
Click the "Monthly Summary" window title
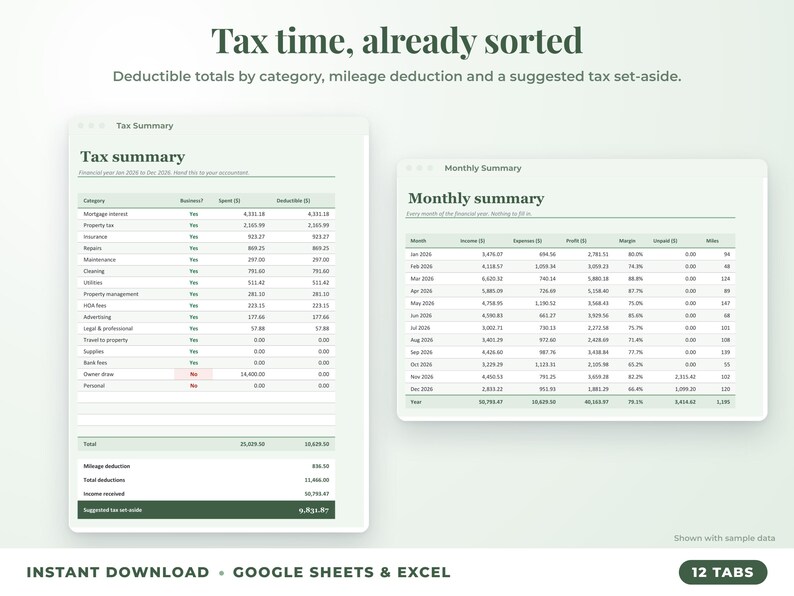(x=483, y=168)
